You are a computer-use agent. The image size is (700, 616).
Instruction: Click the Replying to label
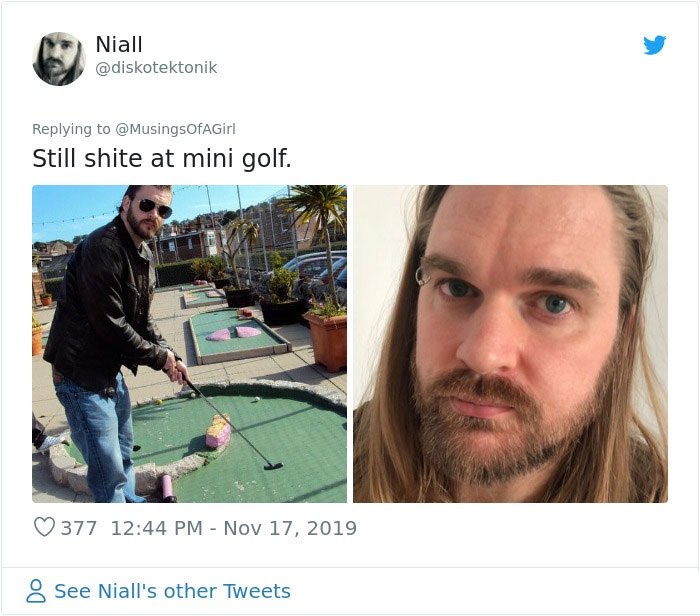point(71,129)
